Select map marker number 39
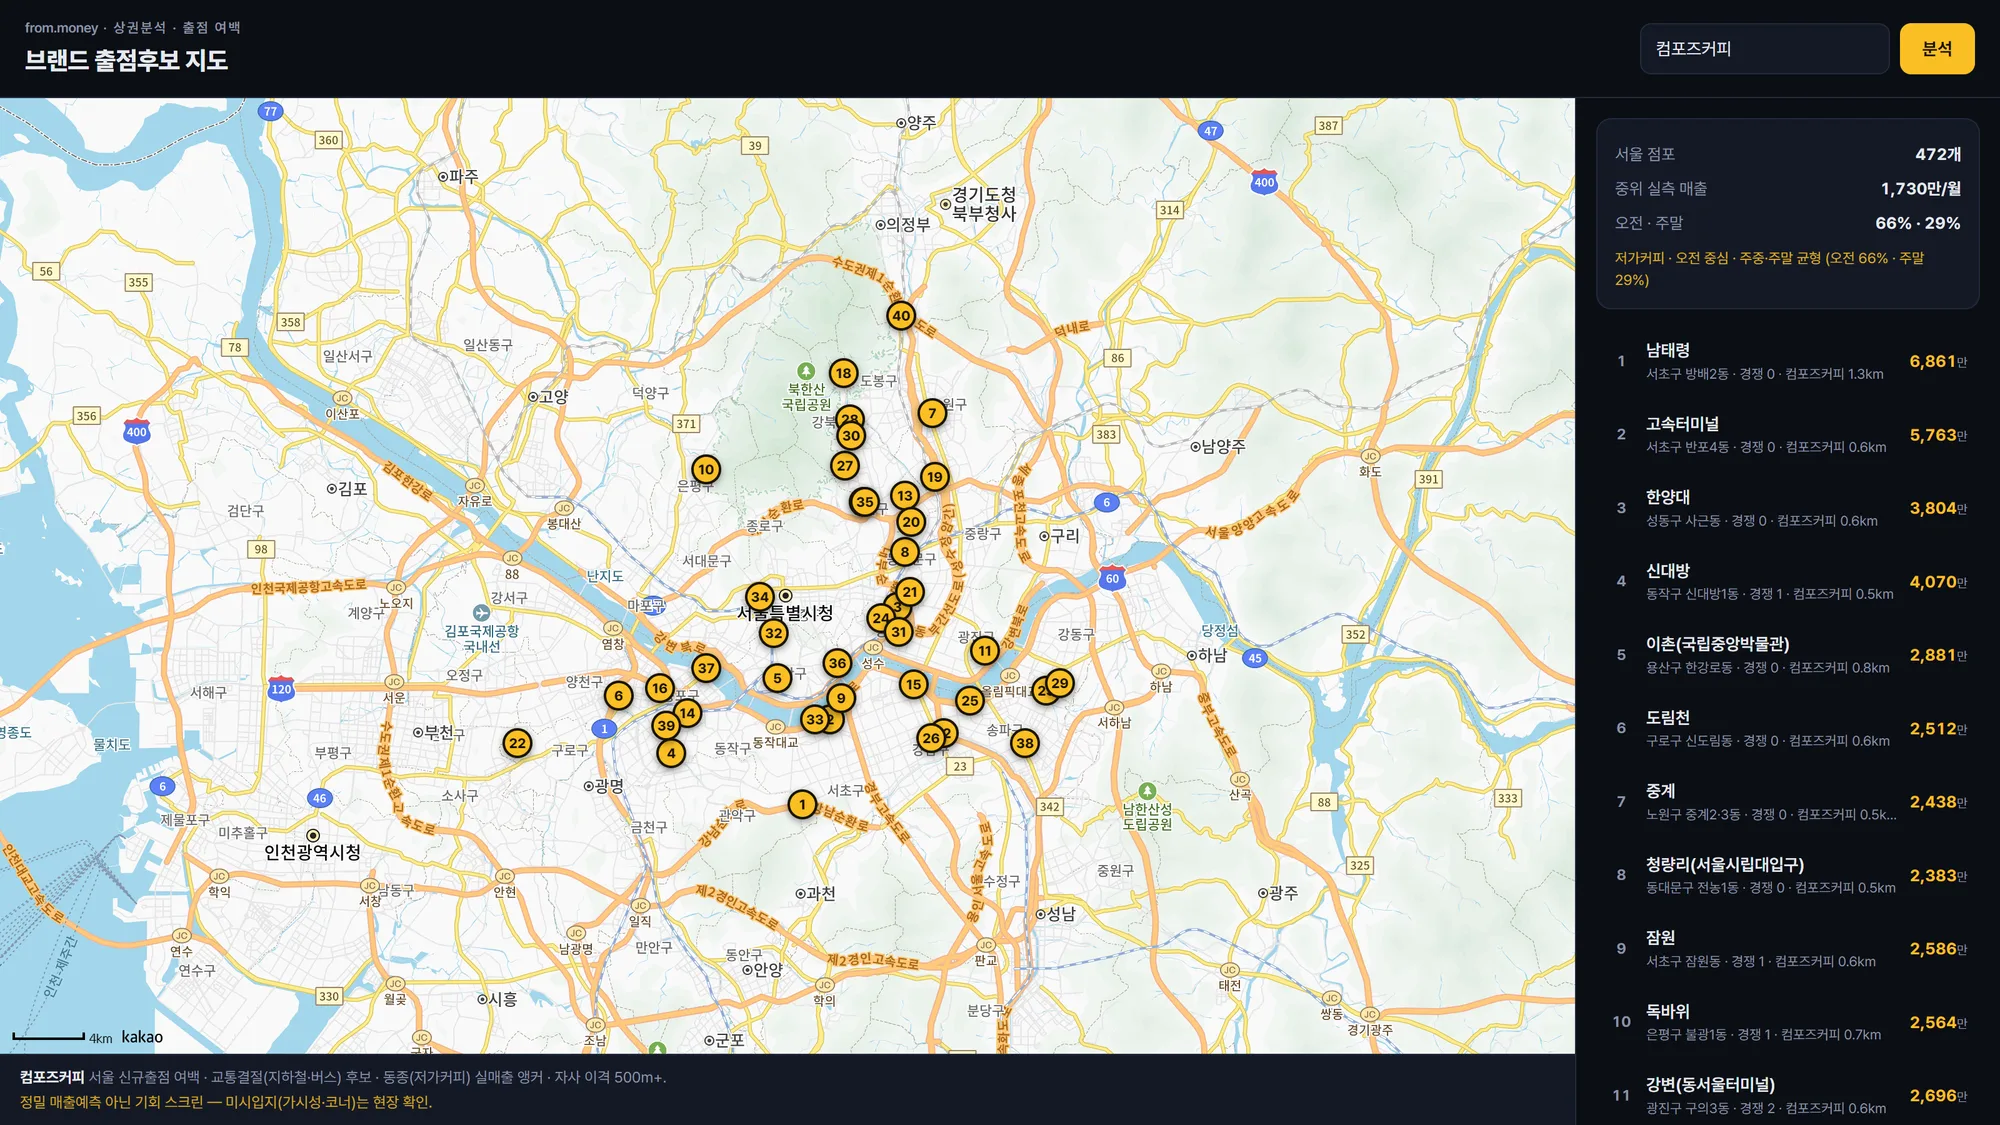 point(666,726)
